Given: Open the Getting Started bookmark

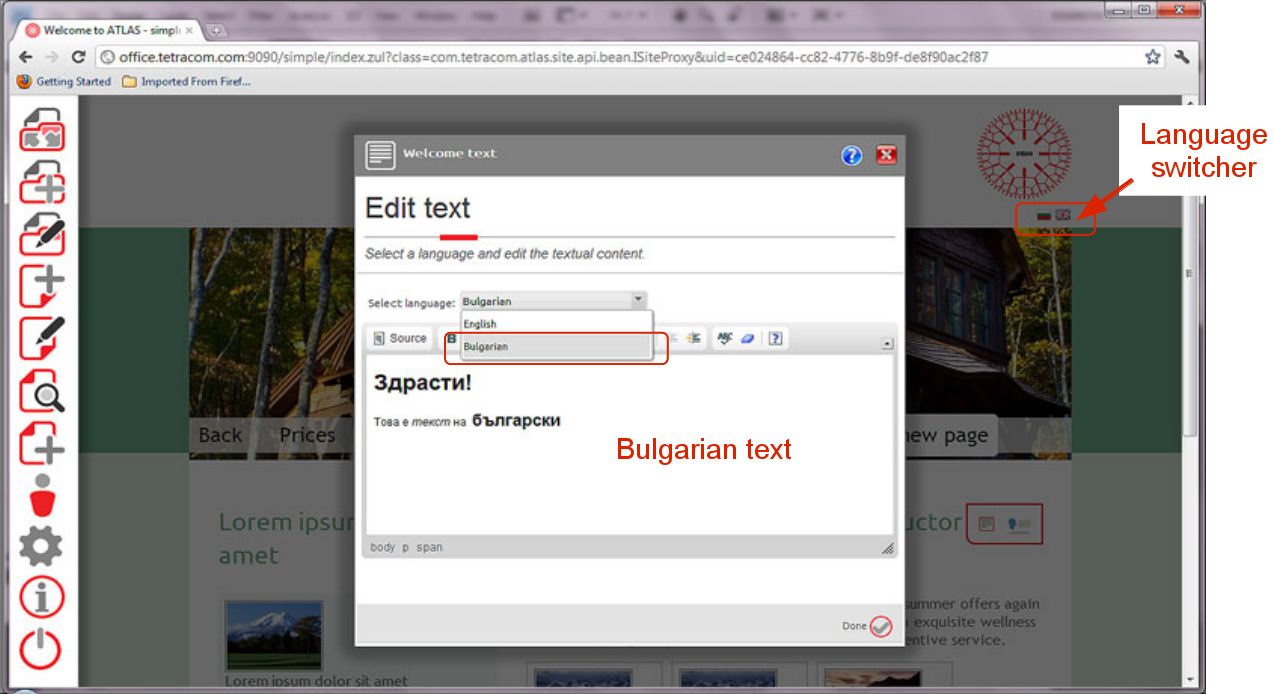Looking at the screenshot, I should [x=65, y=81].
